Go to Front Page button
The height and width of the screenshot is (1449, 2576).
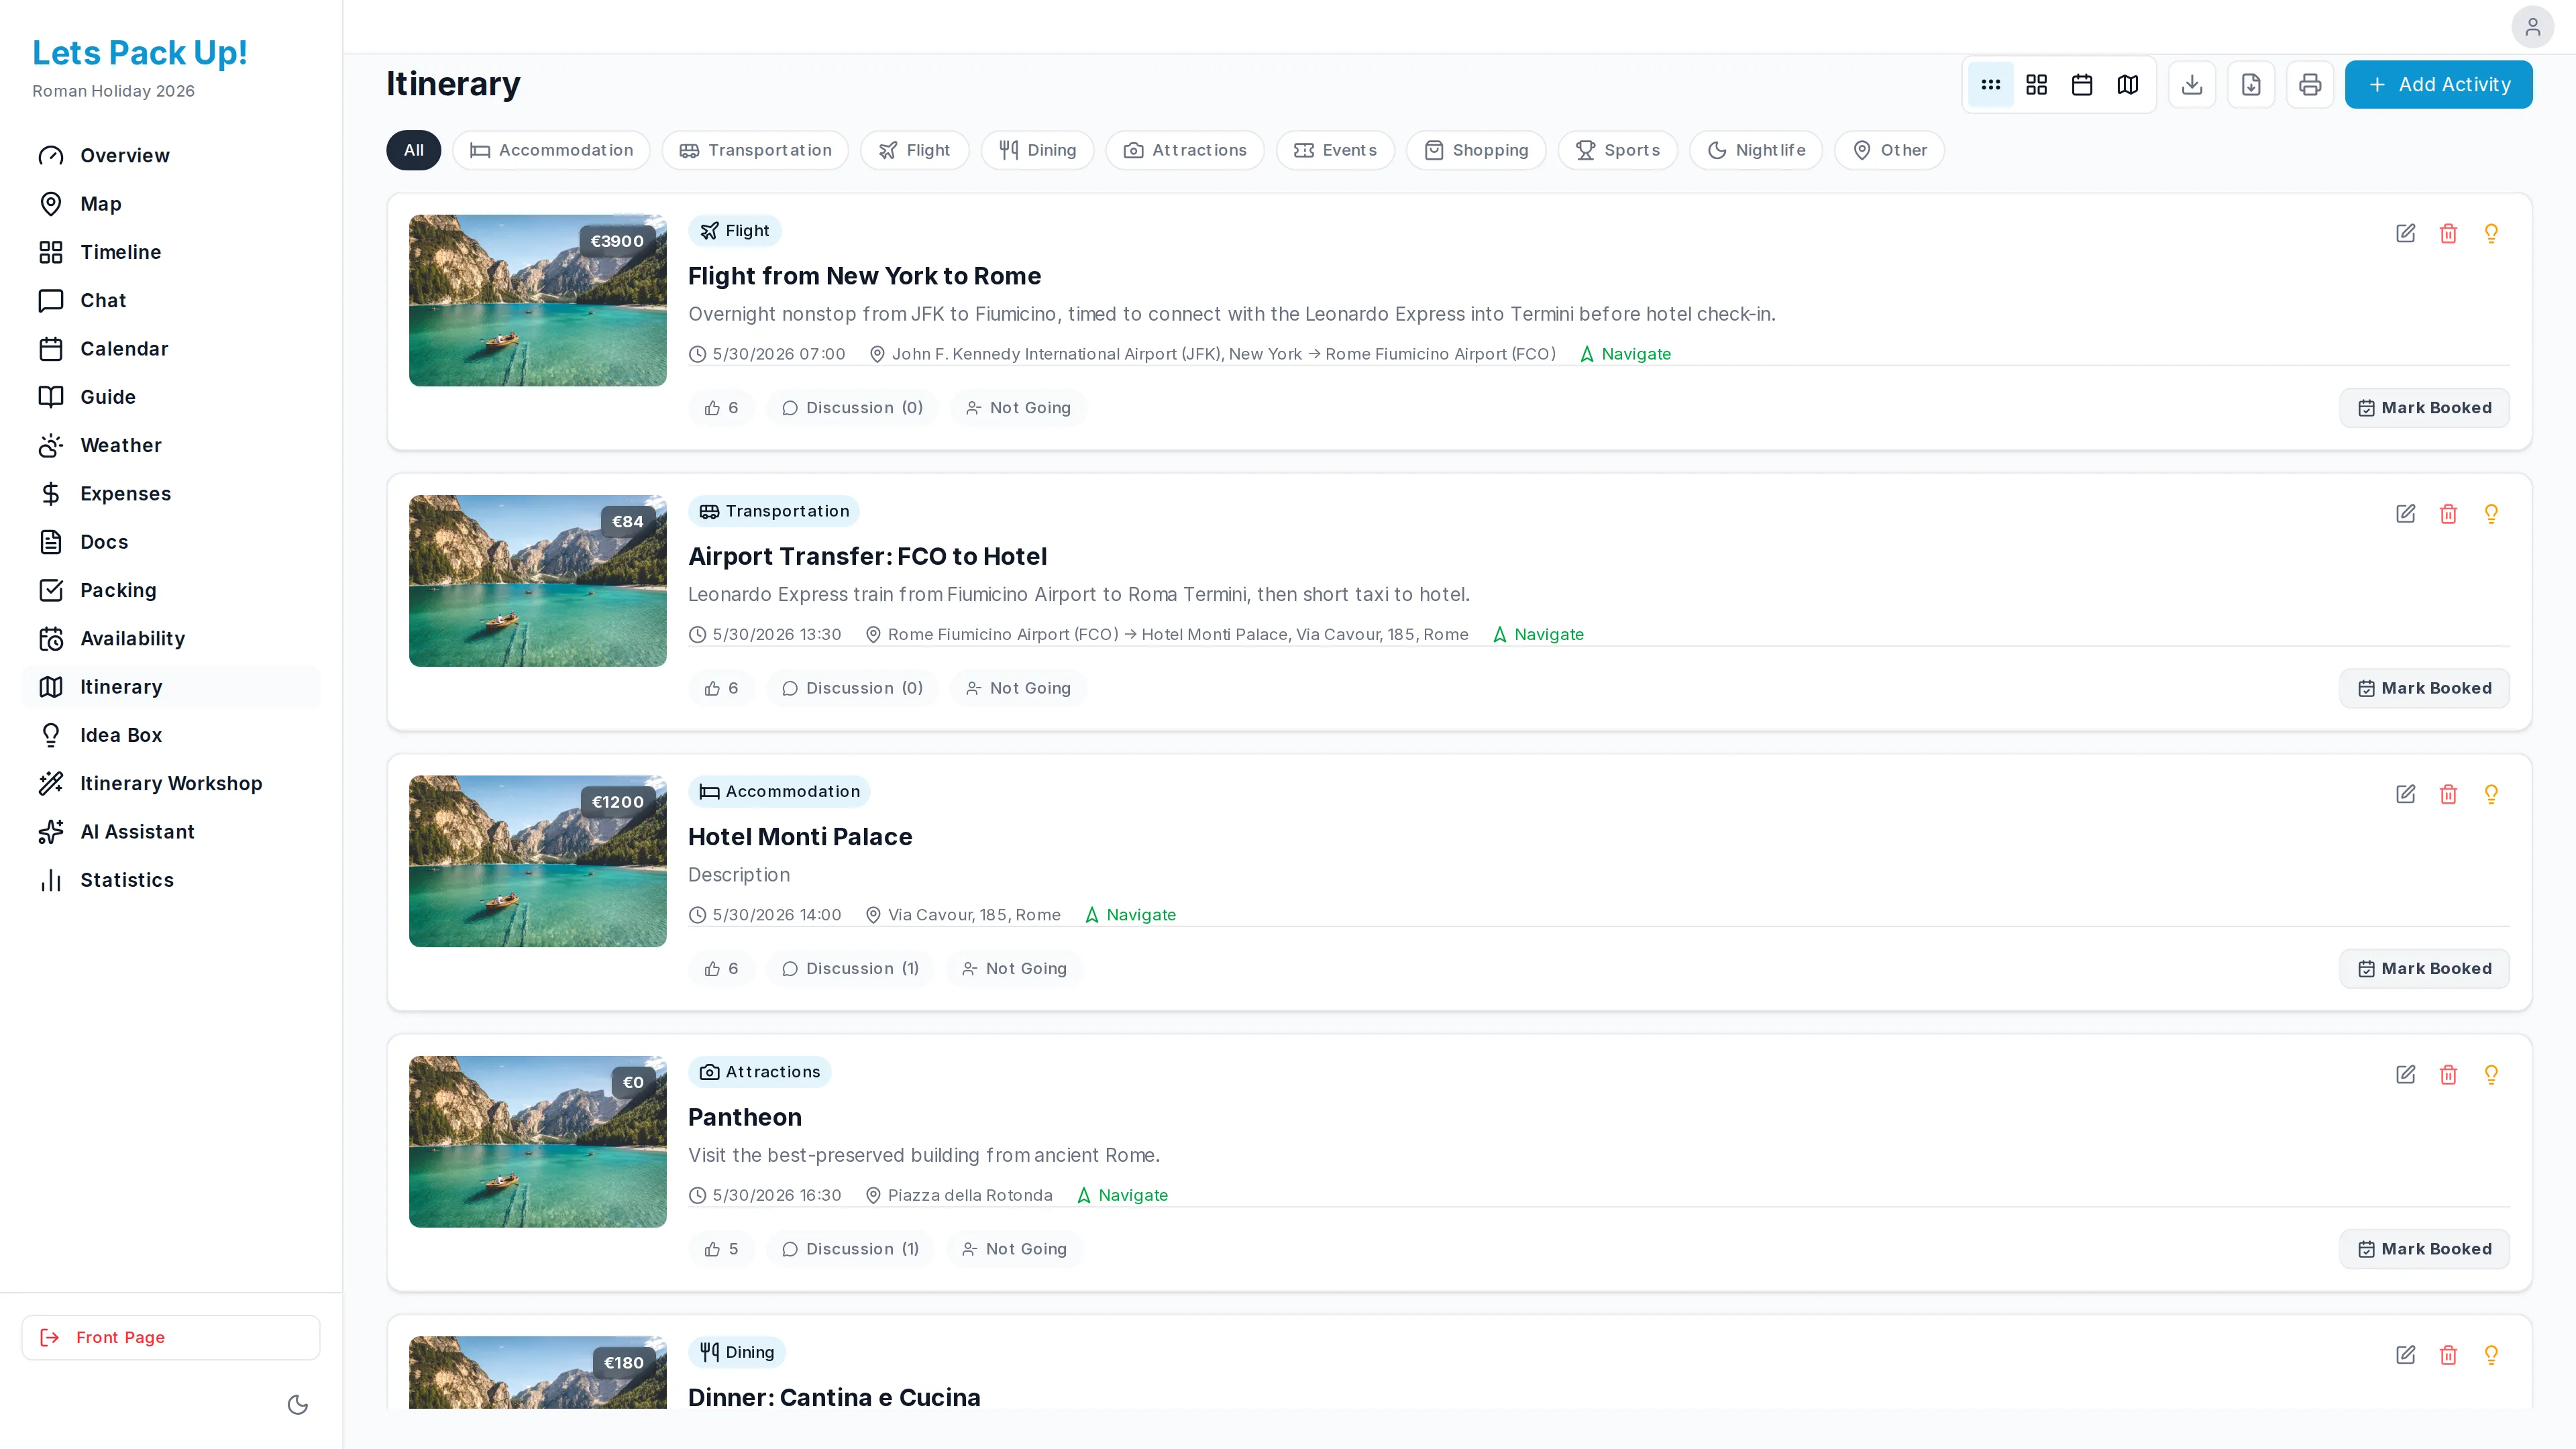(171, 1338)
